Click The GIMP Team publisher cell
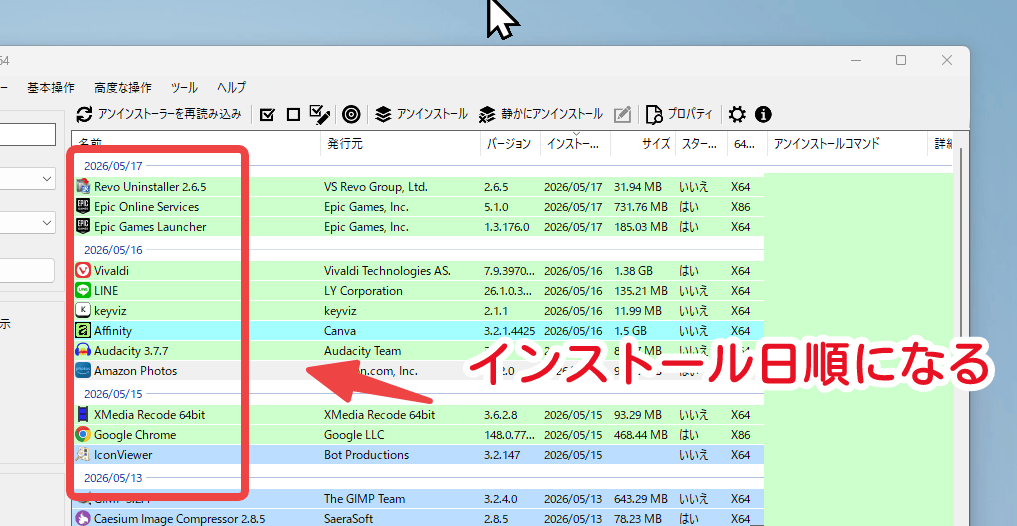The image size is (1017, 526). point(365,499)
